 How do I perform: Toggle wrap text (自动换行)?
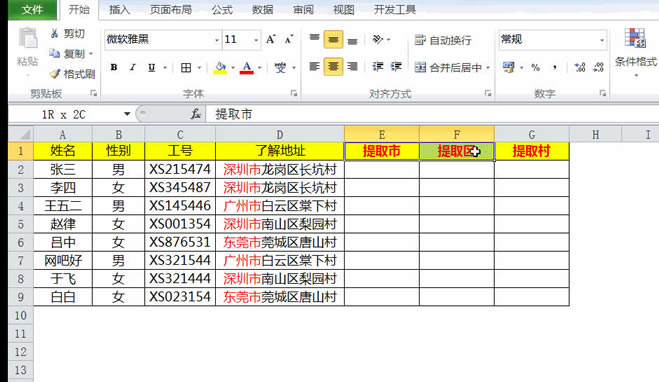(x=443, y=40)
